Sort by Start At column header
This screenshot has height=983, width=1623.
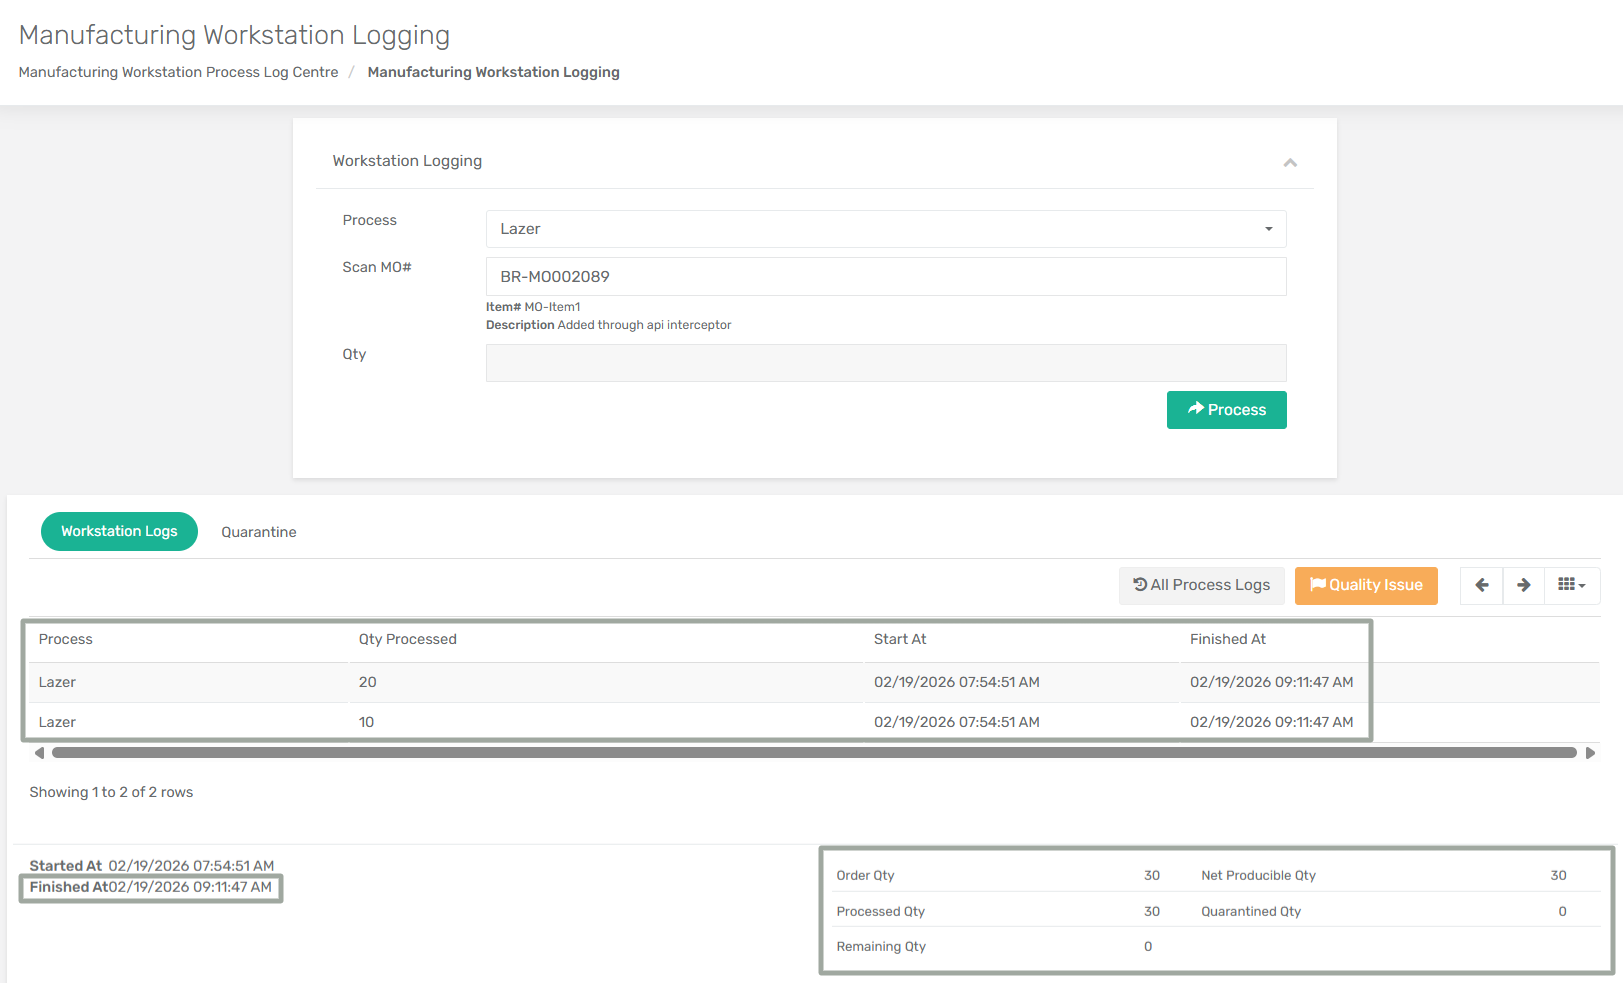pyautogui.click(x=899, y=639)
